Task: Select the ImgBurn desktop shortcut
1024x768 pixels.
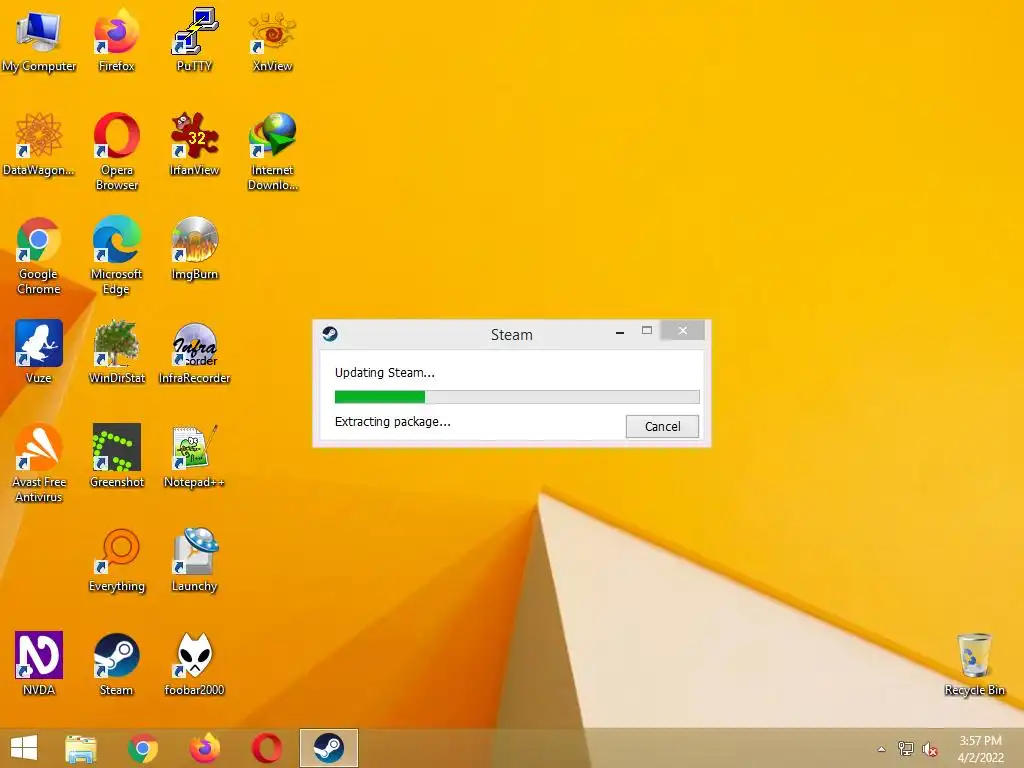Action: pyautogui.click(x=194, y=248)
